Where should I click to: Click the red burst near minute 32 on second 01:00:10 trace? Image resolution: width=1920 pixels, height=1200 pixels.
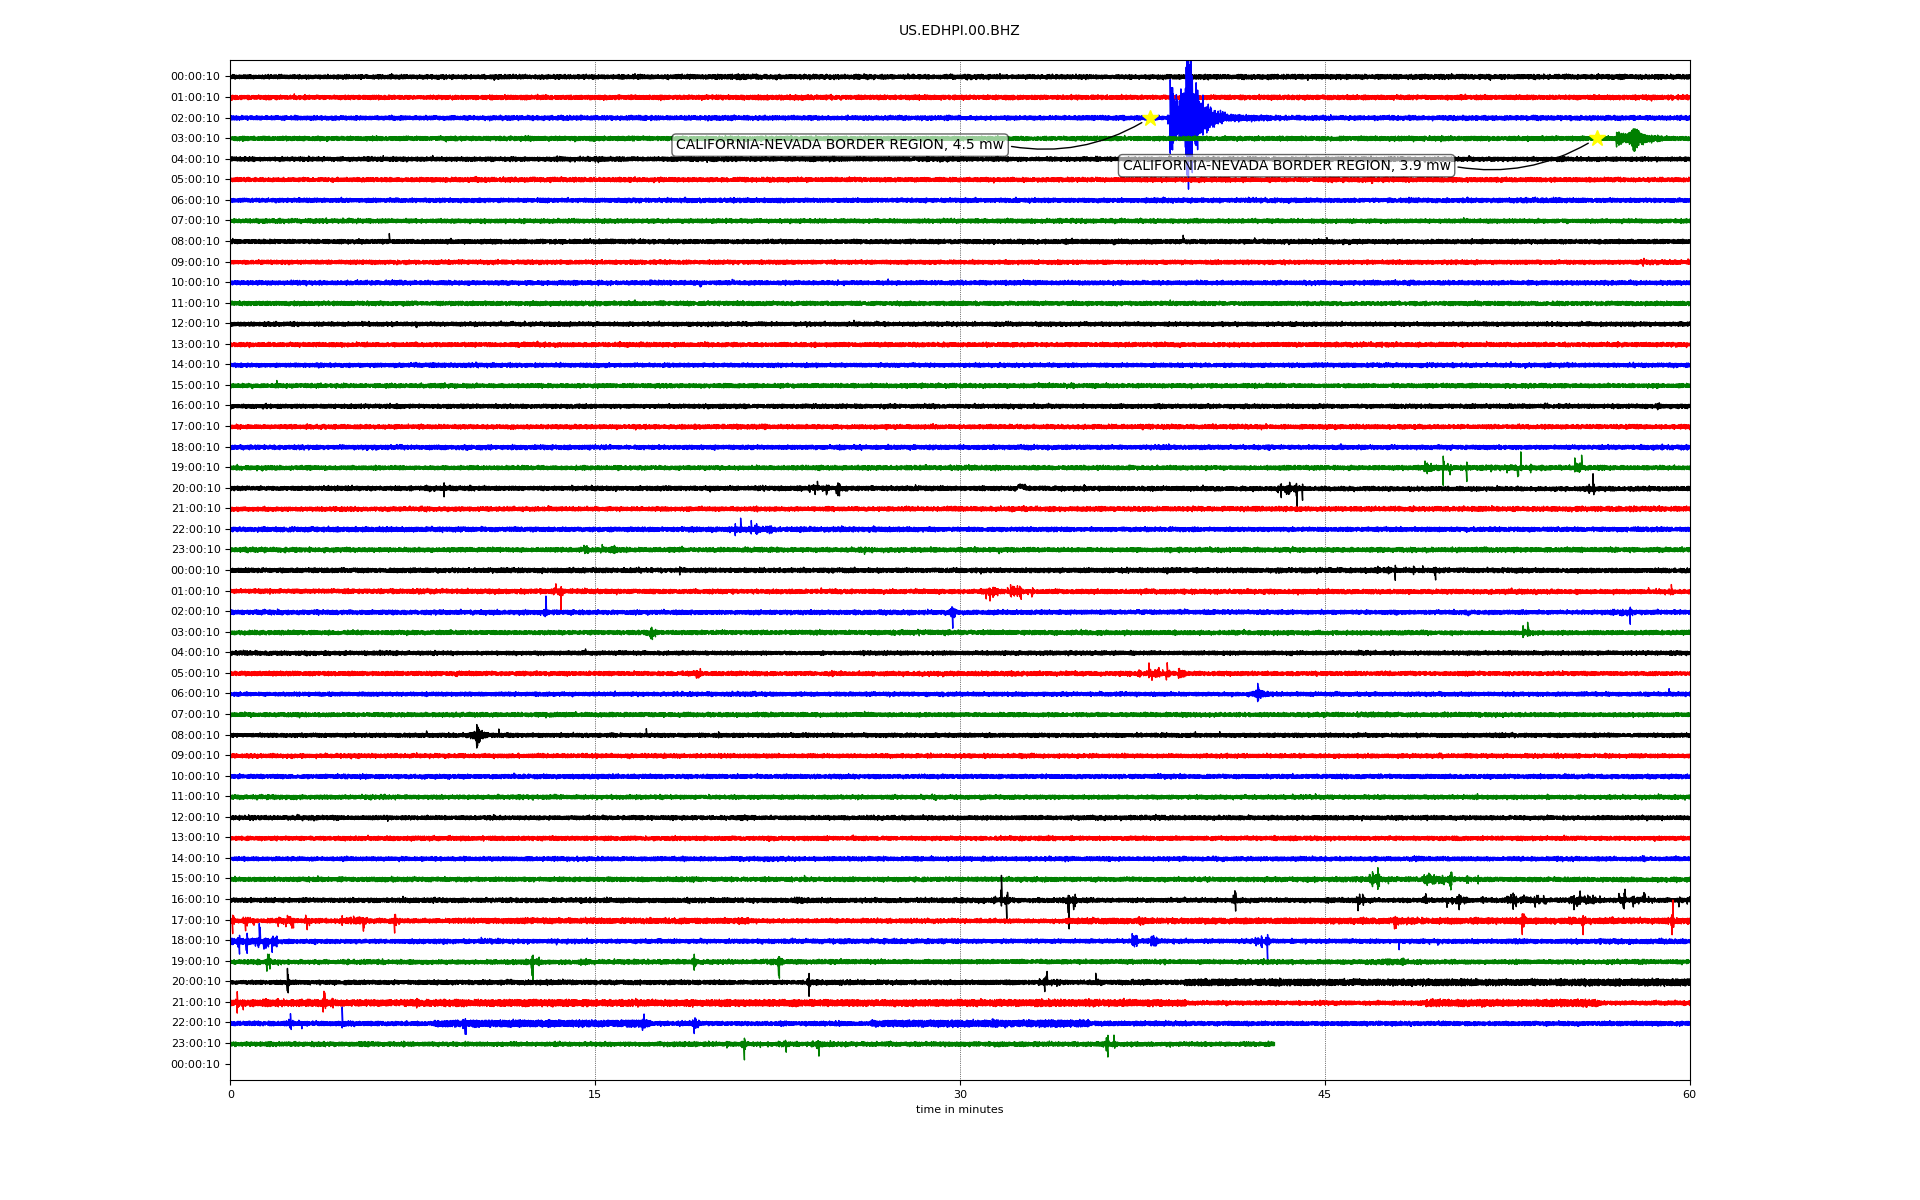1008,592
